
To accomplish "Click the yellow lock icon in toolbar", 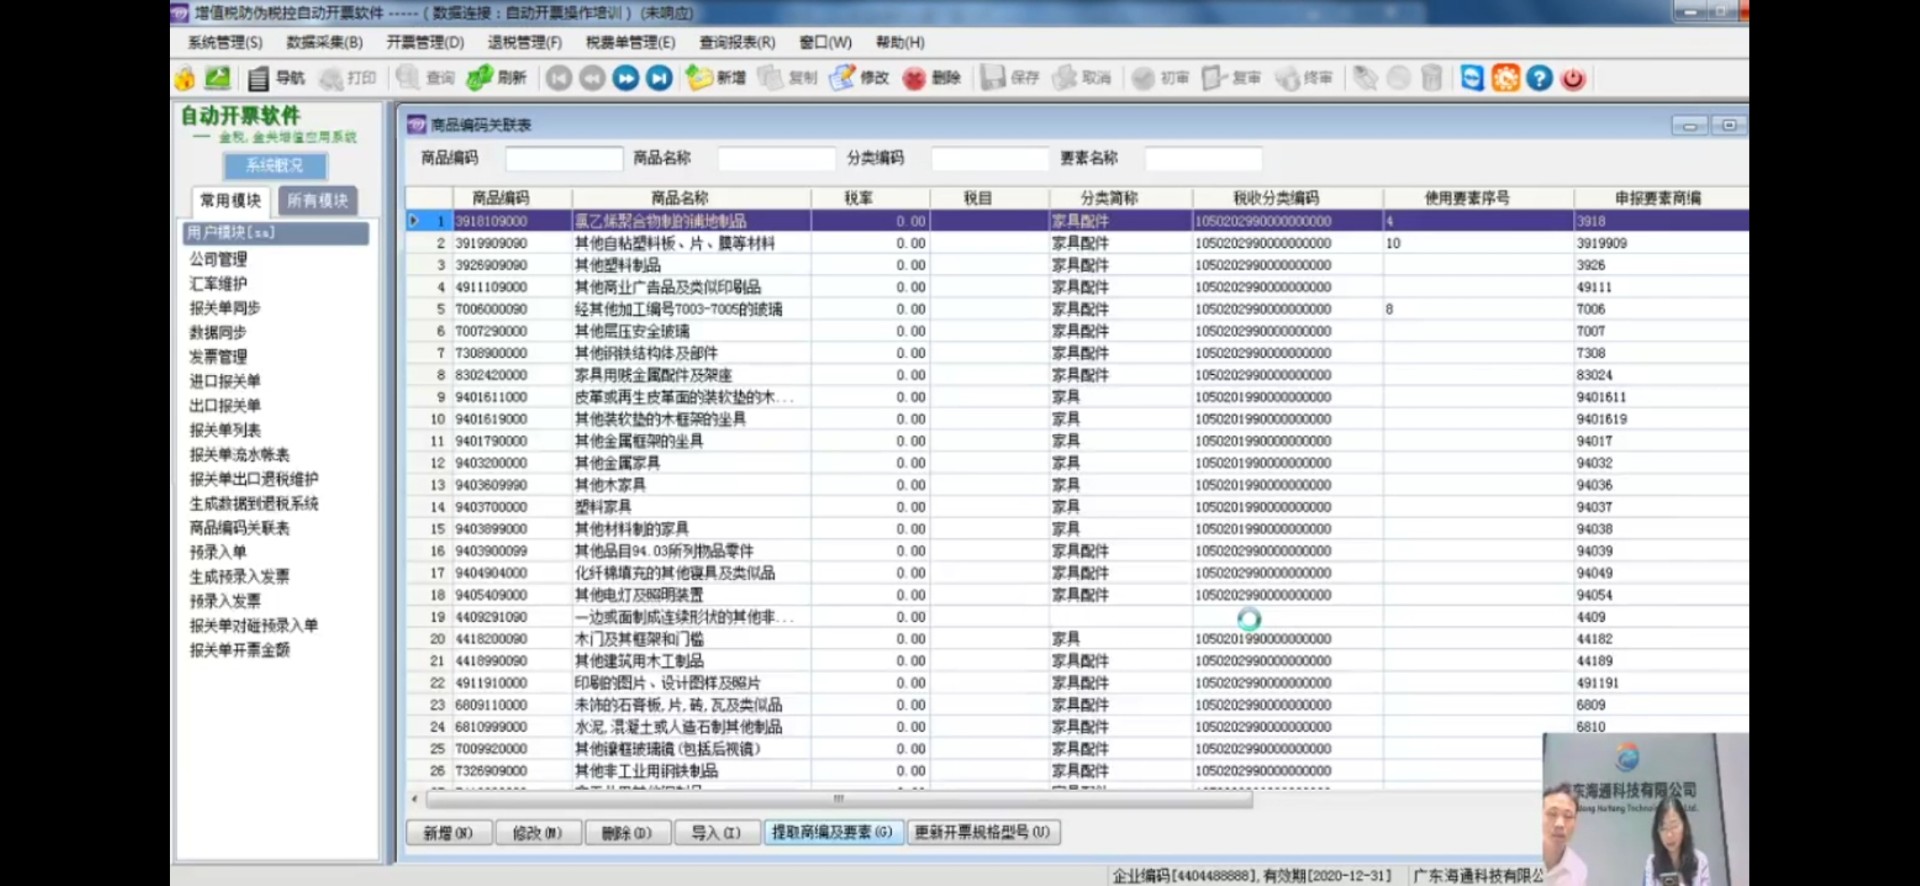I will 185,78.
